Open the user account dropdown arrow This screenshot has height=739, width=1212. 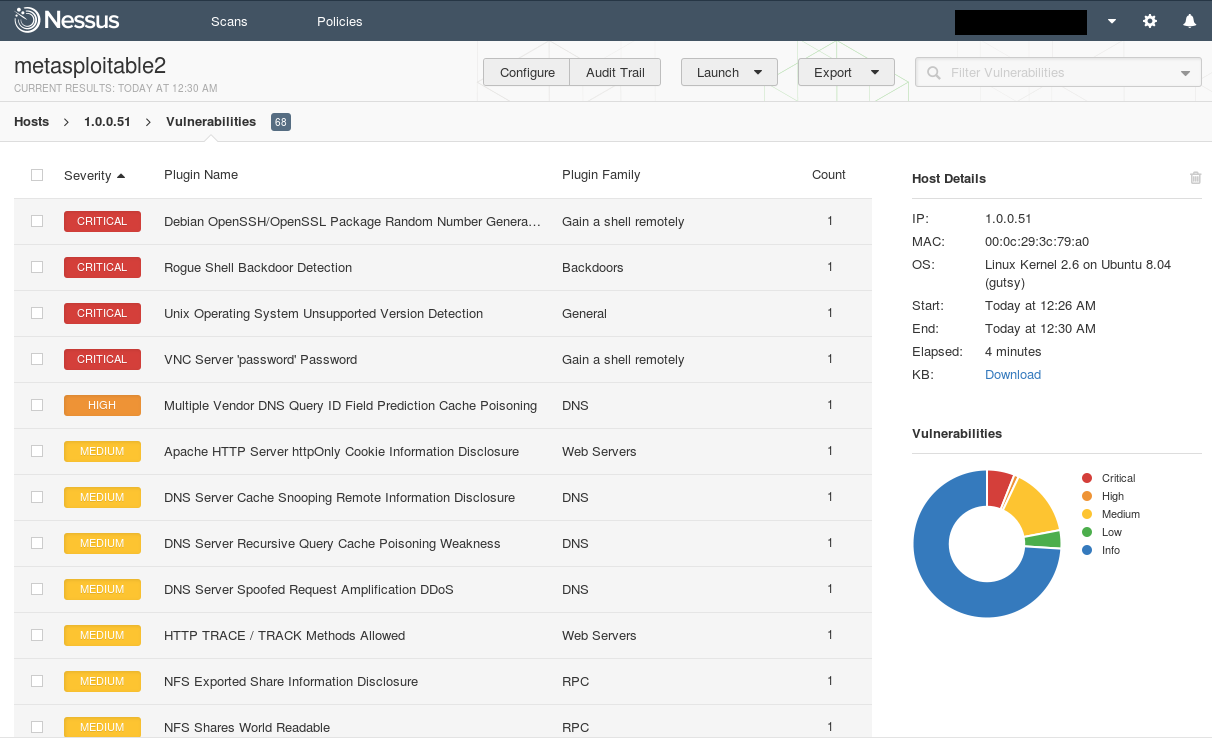(x=1112, y=21)
